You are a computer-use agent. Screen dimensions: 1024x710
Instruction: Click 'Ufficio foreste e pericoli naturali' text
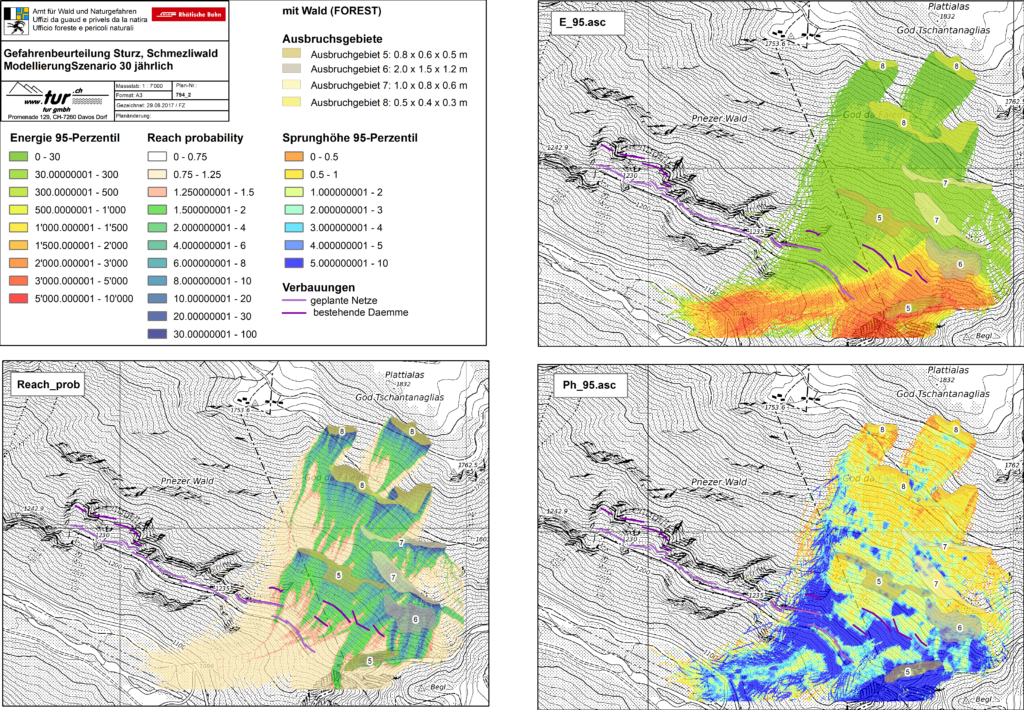tap(84, 28)
